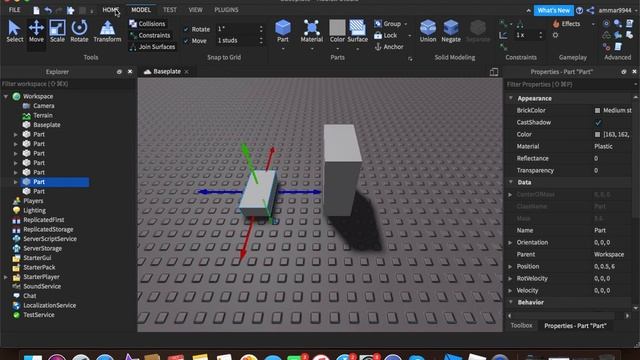Image resolution: width=640 pixels, height=360 pixels.
Task: Click the new file icon
Action: pyautogui.click(x=36, y=10)
